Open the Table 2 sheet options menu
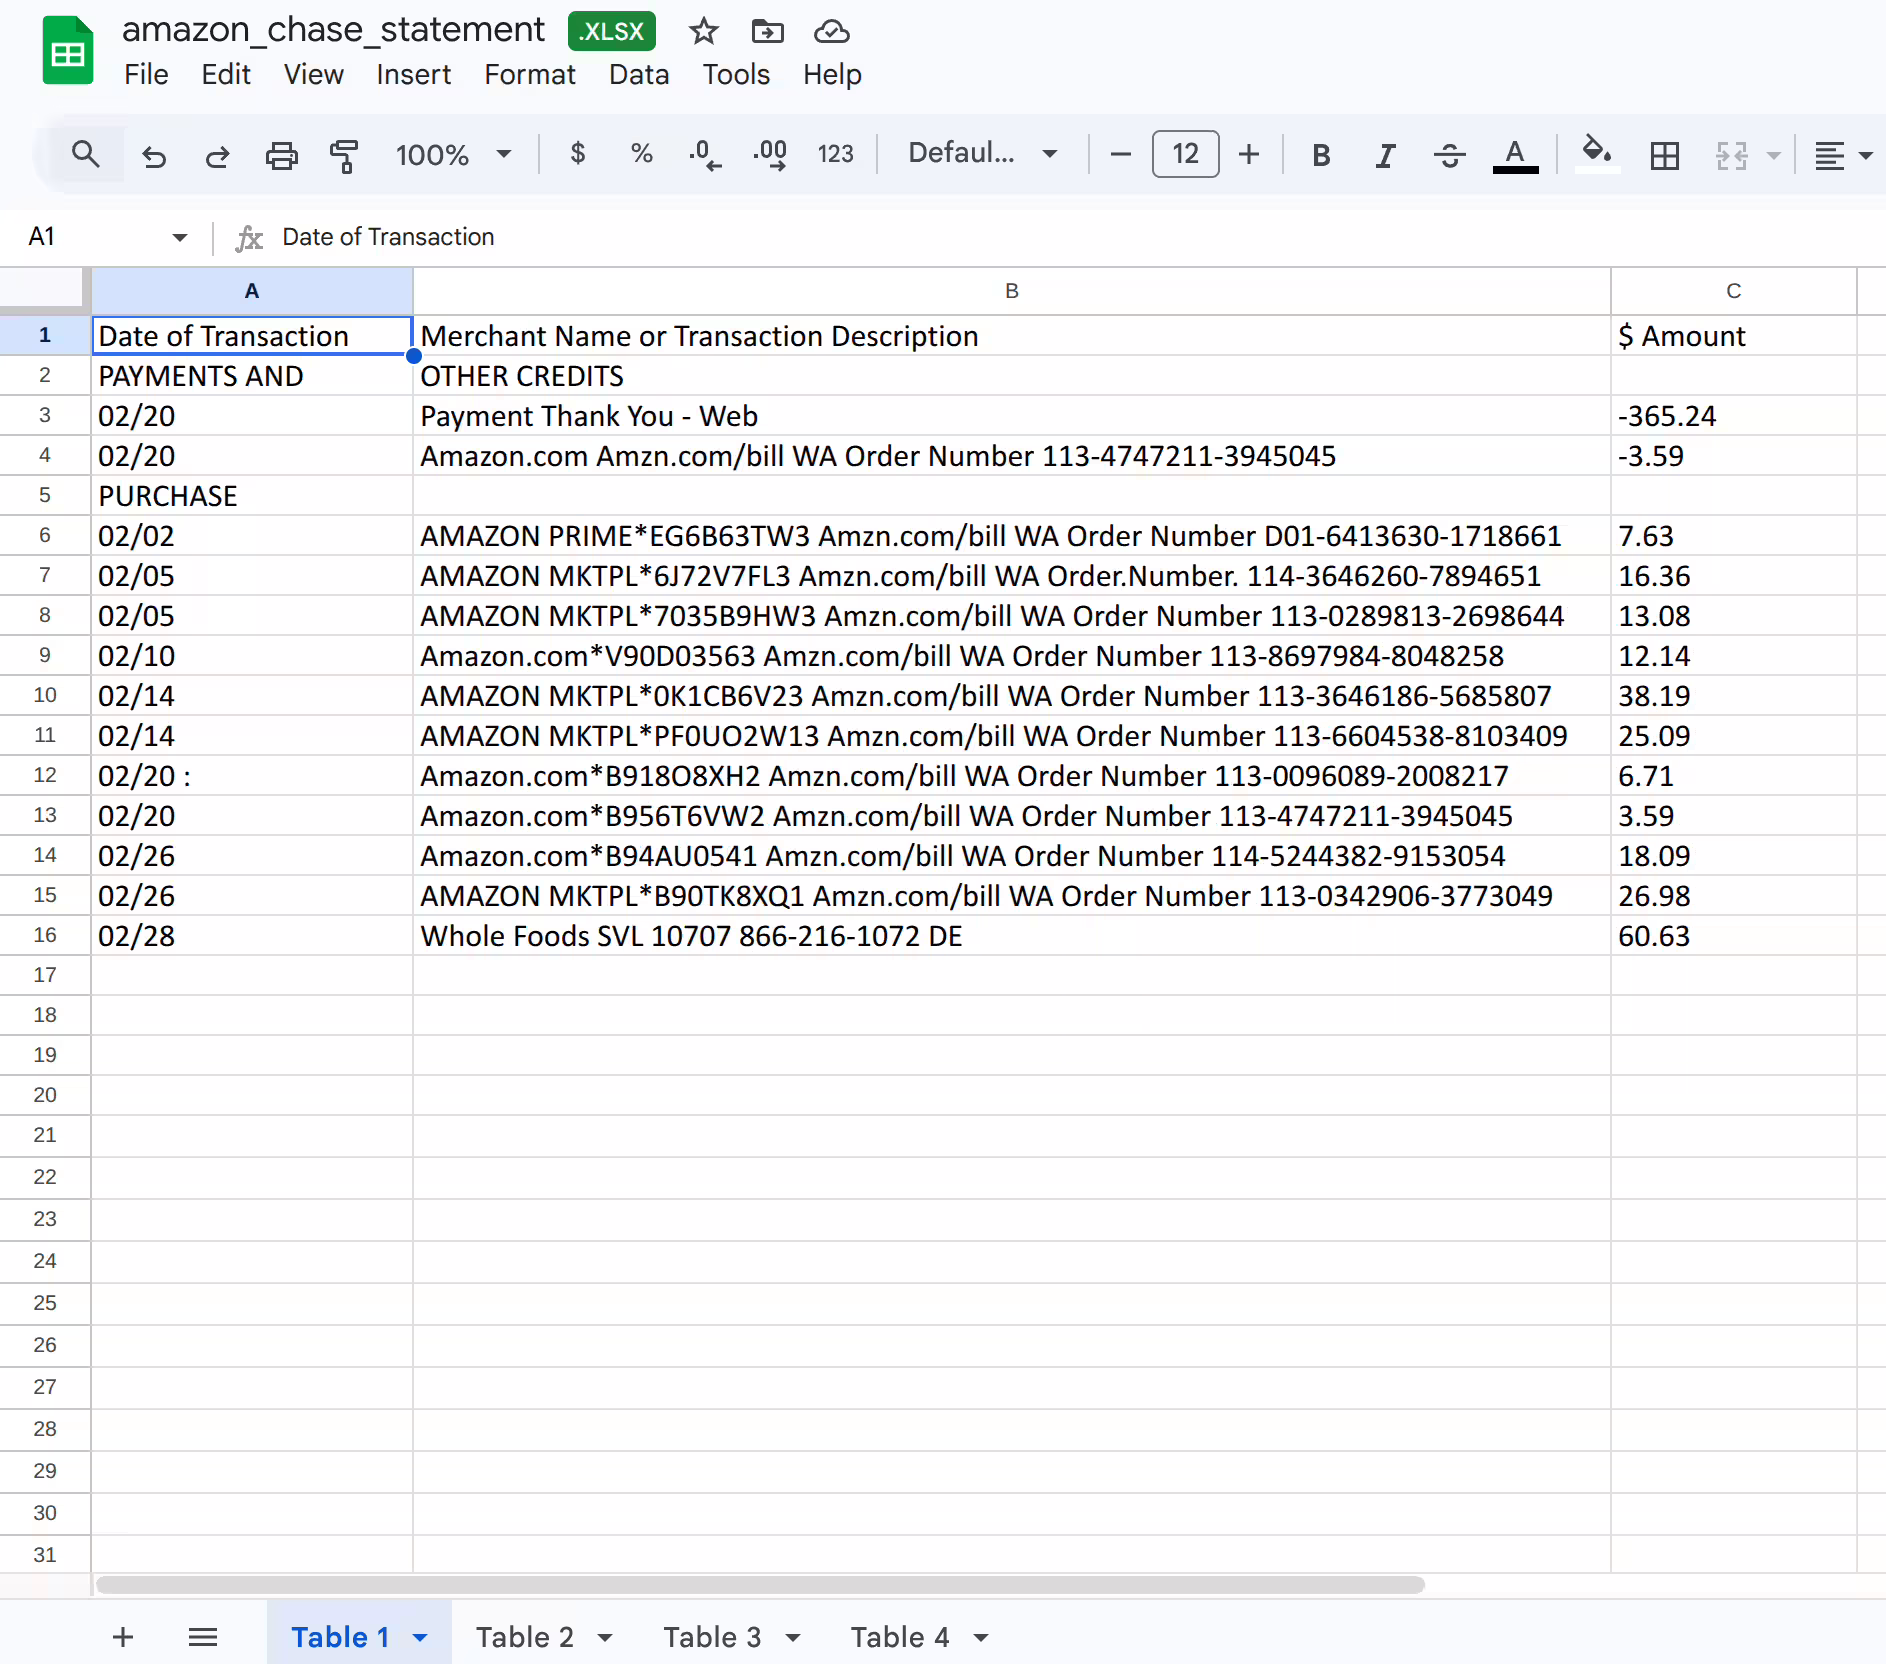Screen dimensions: 1886x1664 604,1637
